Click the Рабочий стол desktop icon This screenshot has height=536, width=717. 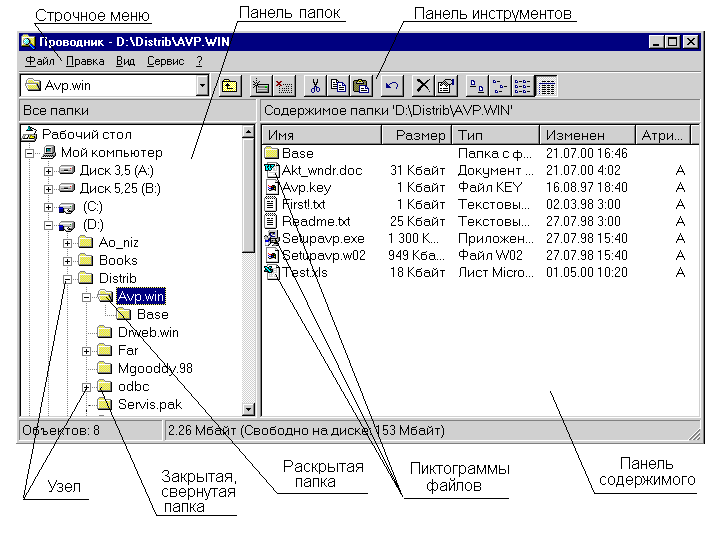pos(30,134)
